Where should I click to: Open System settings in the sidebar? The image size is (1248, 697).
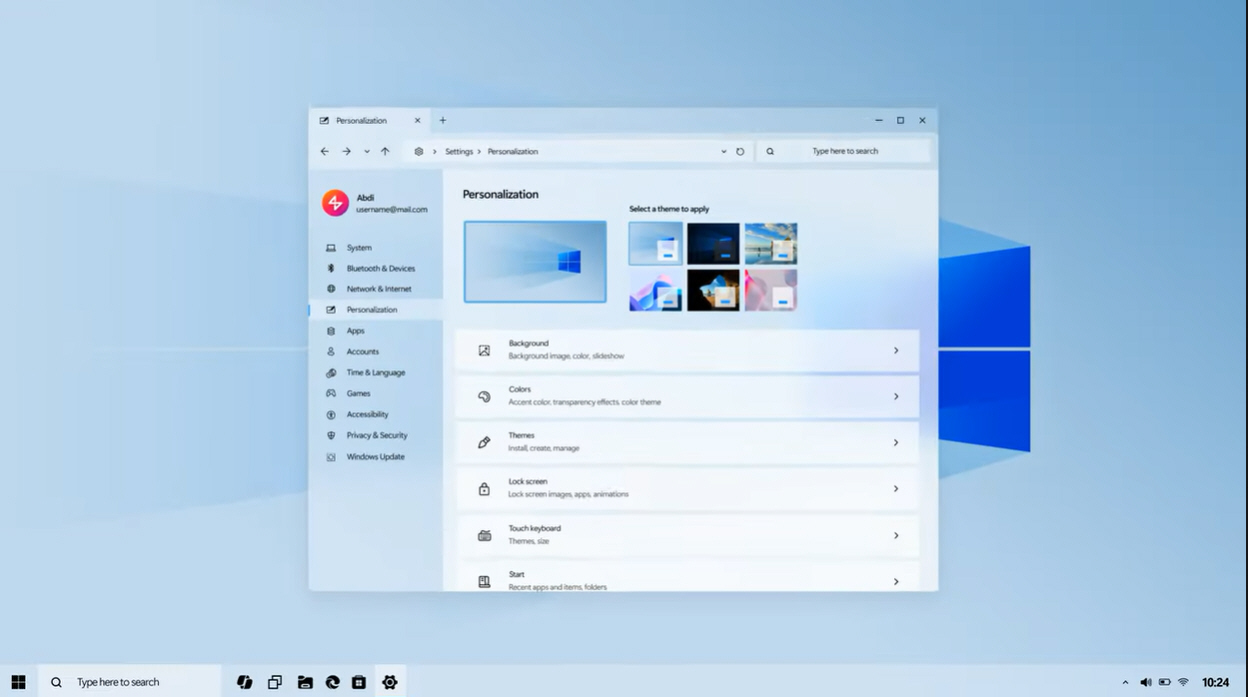coord(358,247)
